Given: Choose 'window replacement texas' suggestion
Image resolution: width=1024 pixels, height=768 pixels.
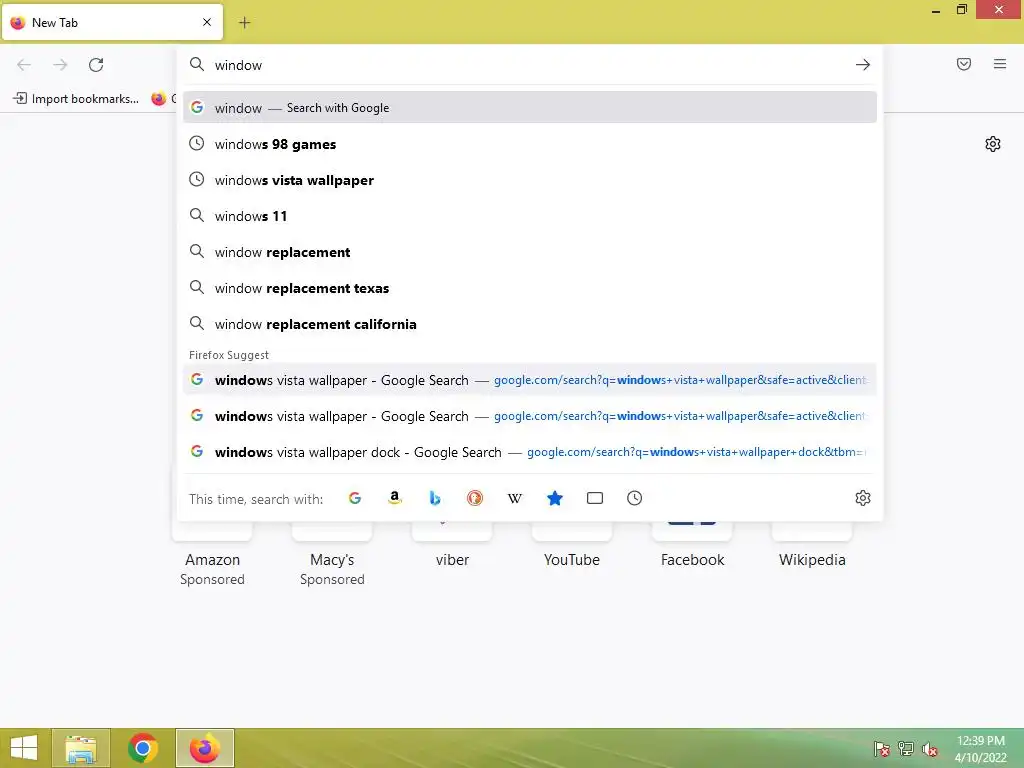Looking at the screenshot, I should coord(530,288).
